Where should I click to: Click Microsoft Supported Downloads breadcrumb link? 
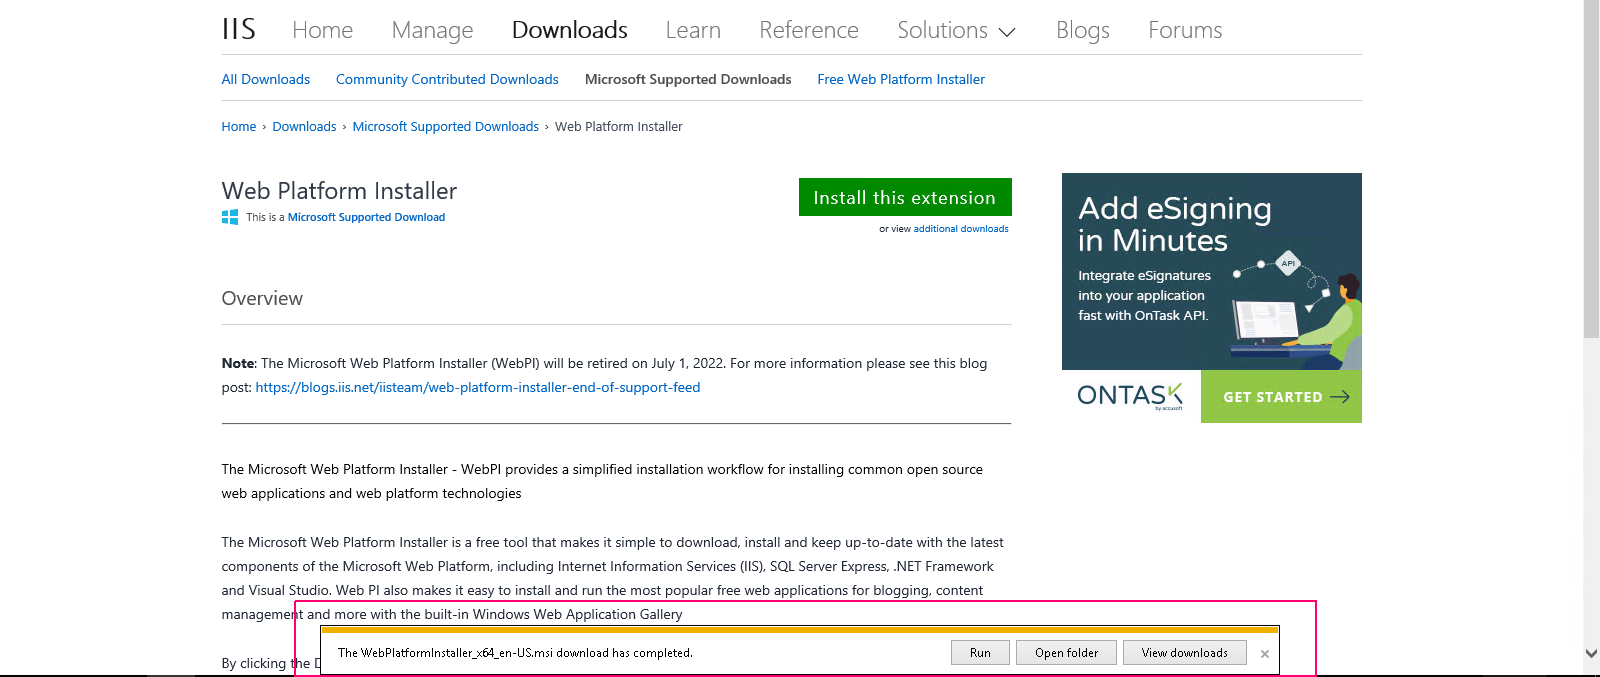[445, 126]
